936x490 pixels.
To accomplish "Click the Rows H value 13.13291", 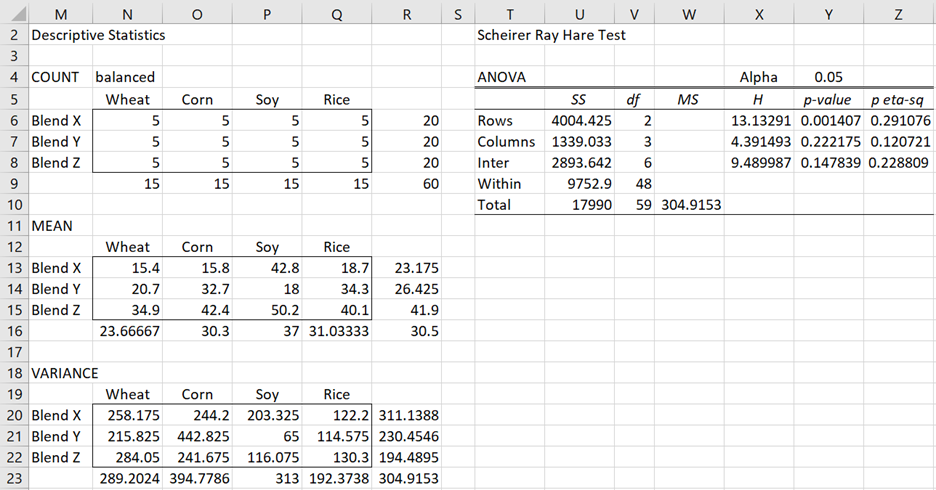I will 759,121.
